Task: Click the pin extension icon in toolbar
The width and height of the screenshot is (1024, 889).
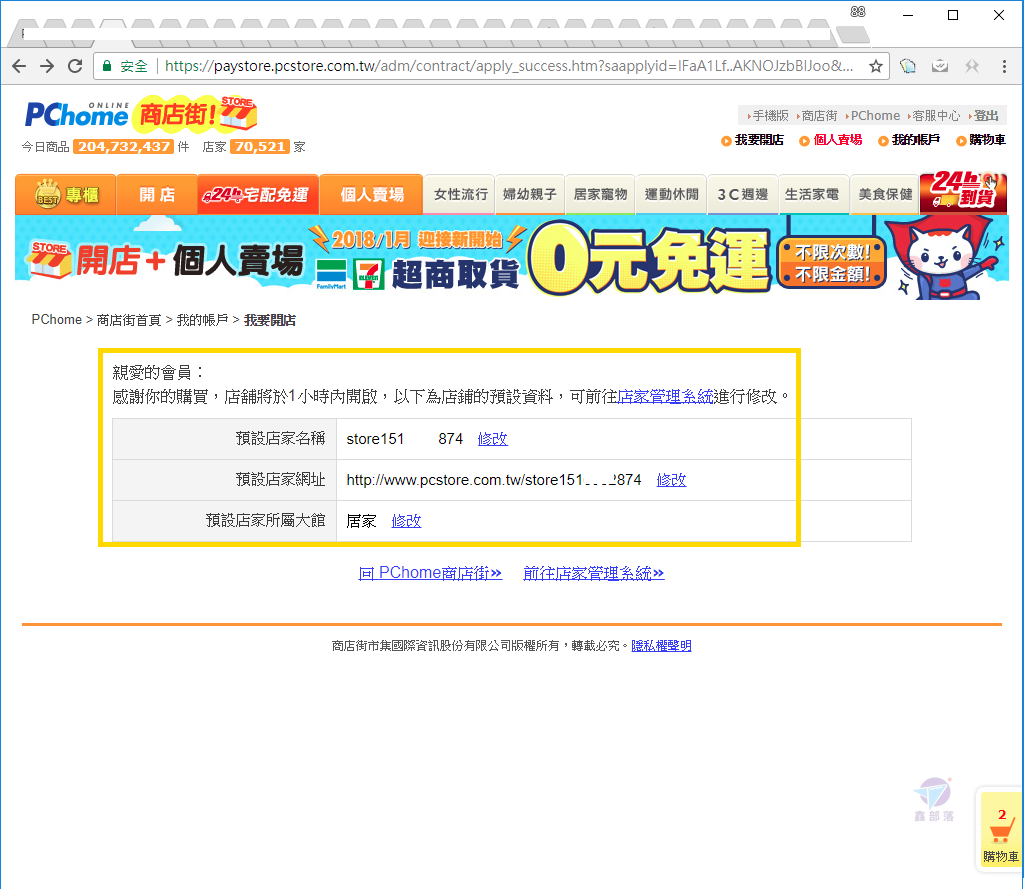Action: point(972,66)
